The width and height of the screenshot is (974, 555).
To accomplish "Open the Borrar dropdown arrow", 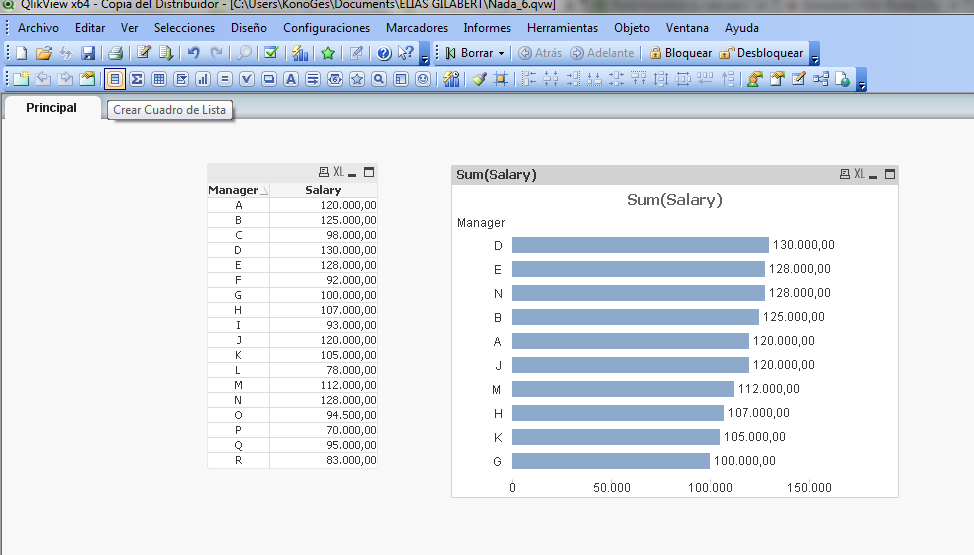I will [x=501, y=53].
